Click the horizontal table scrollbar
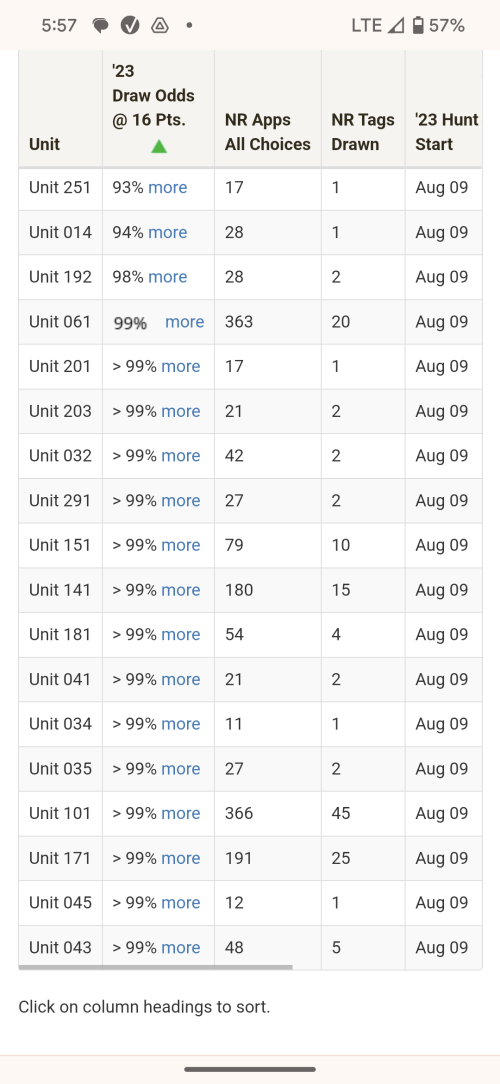 pyautogui.click(x=156, y=967)
